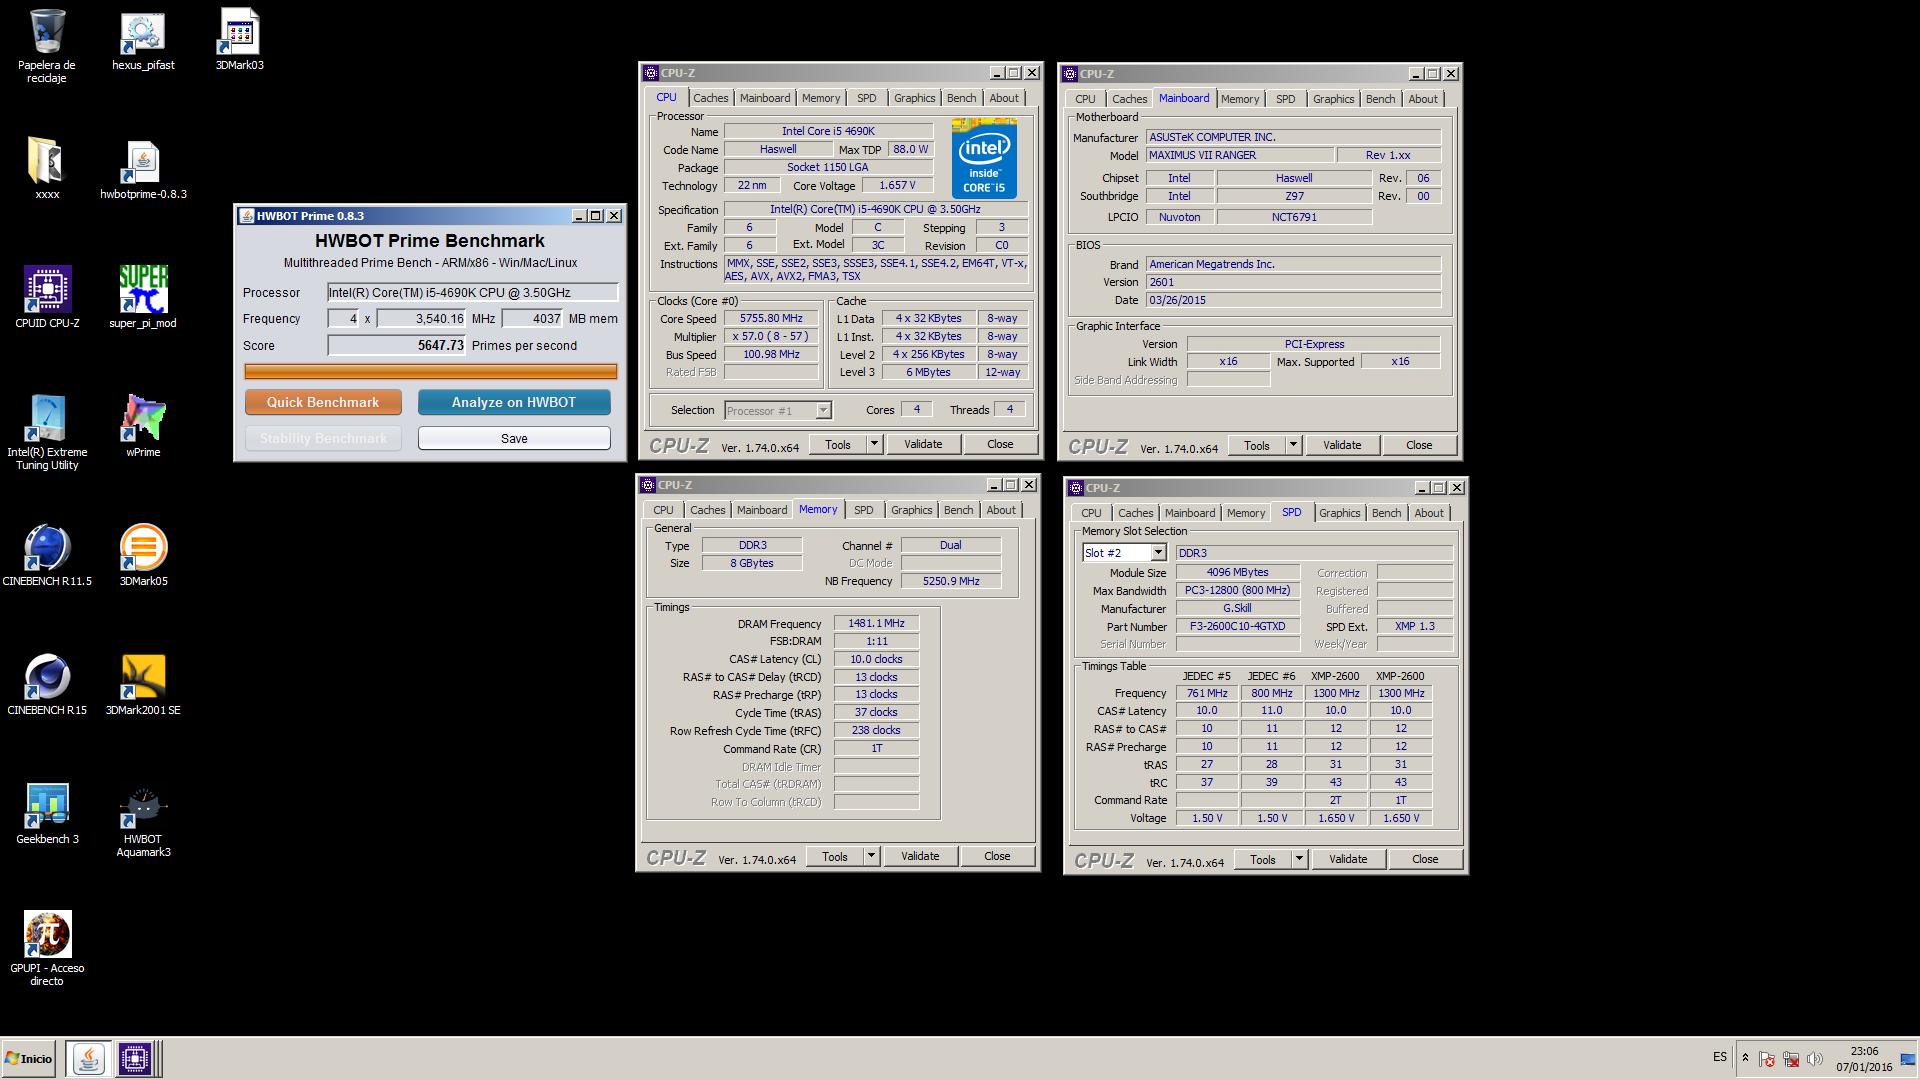Viewport: 1920px width, 1080px height.
Task: Click Validate in CPU tab window
Action: click(922, 444)
